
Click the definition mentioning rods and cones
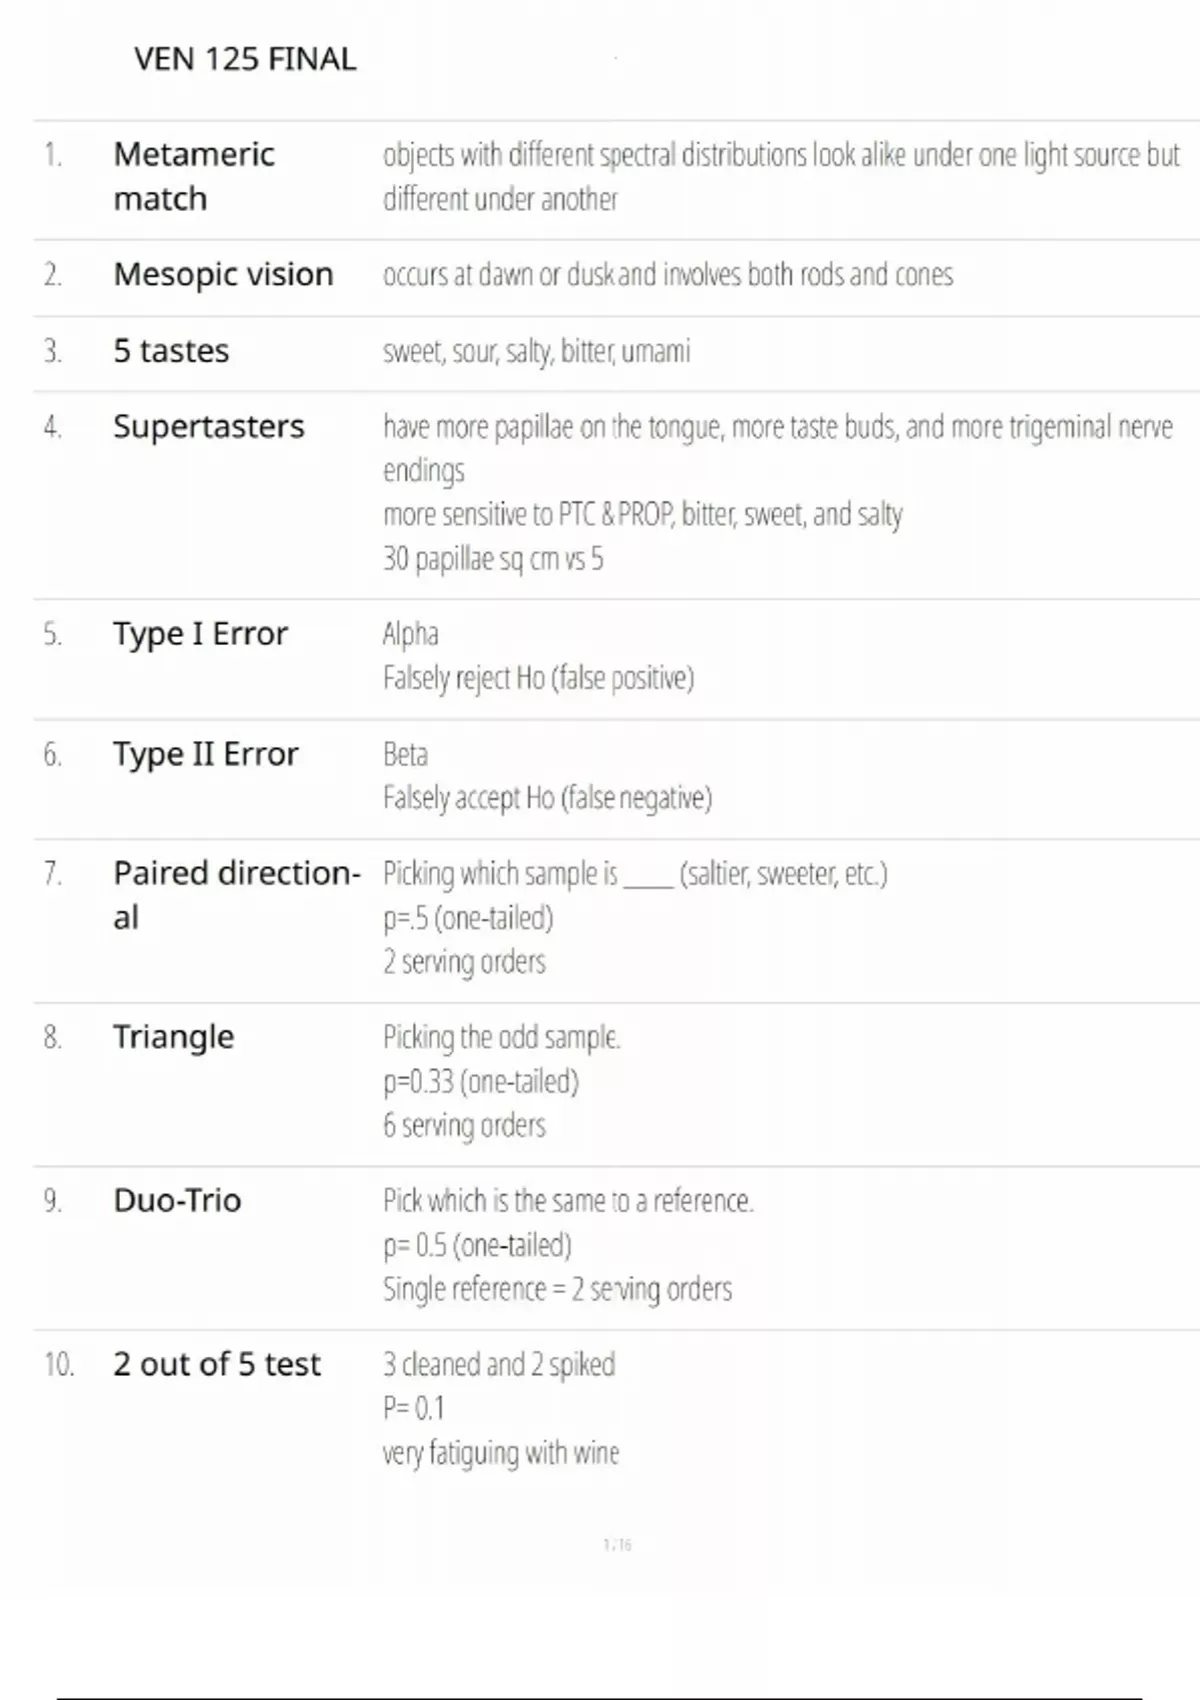[x=667, y=274]
